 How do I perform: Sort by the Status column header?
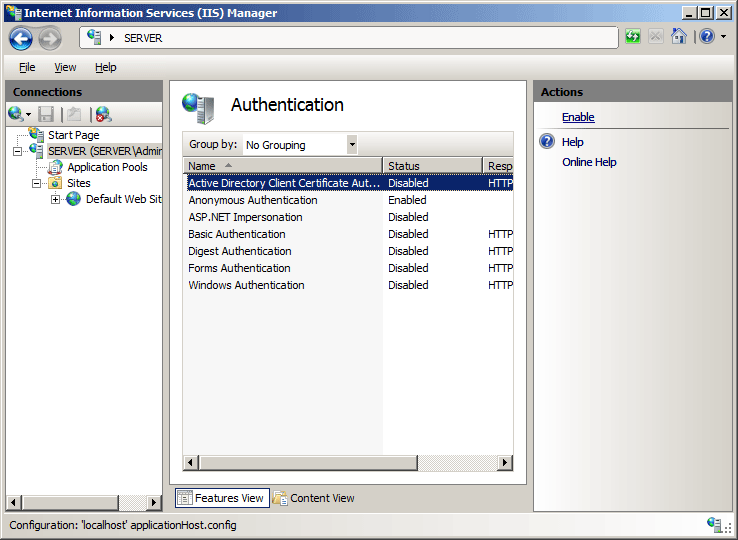click(431, 166)
